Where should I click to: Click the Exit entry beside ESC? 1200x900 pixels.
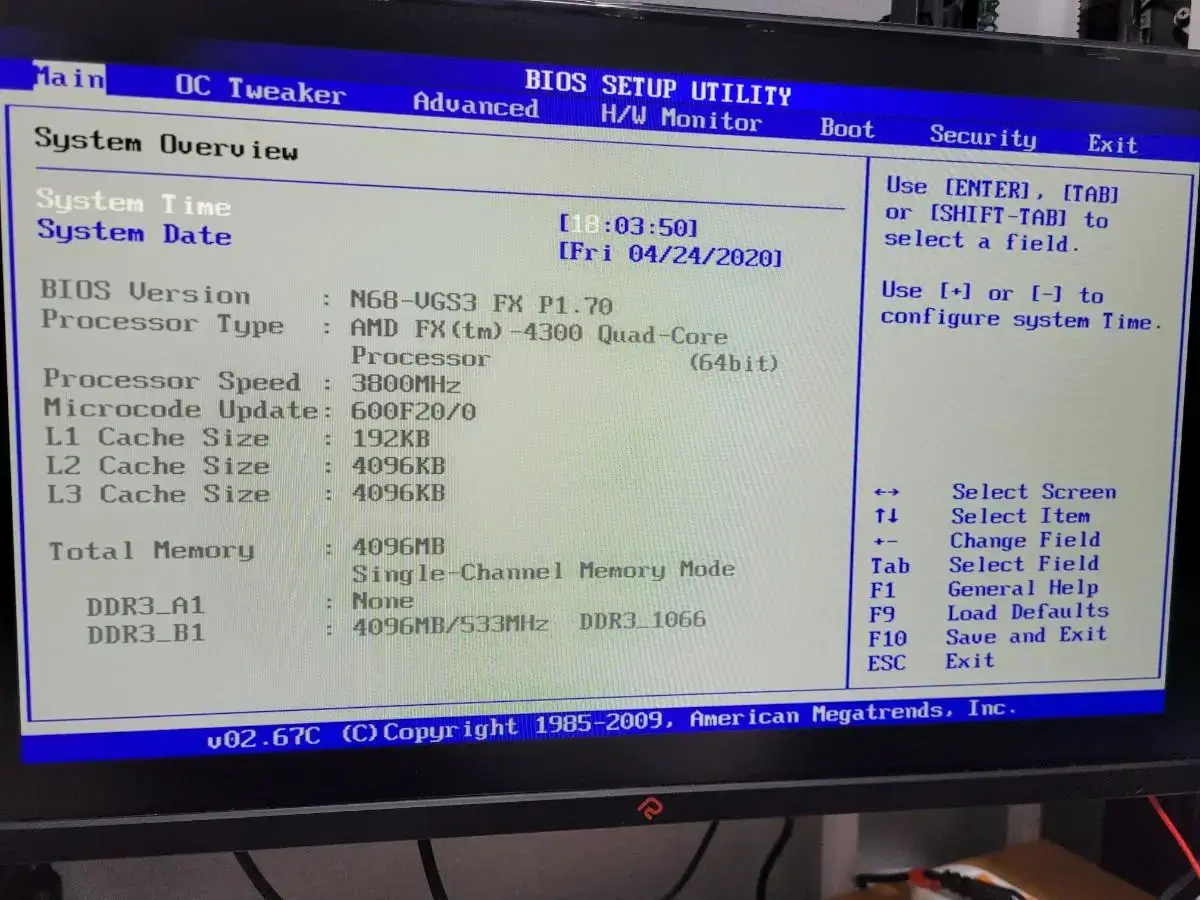tap(970, 661)
